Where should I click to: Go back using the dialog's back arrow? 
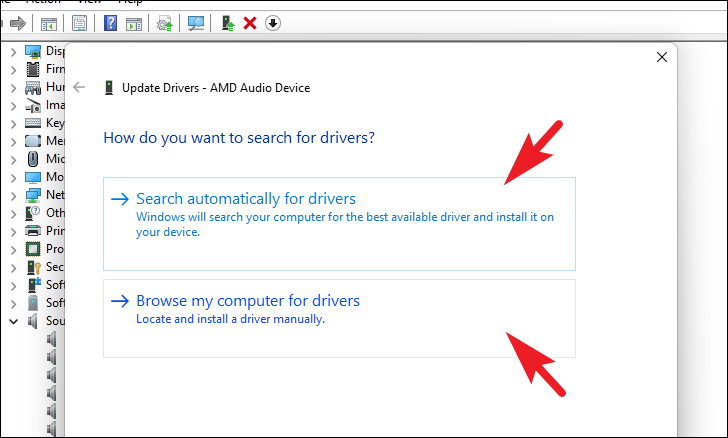[79, 87]
